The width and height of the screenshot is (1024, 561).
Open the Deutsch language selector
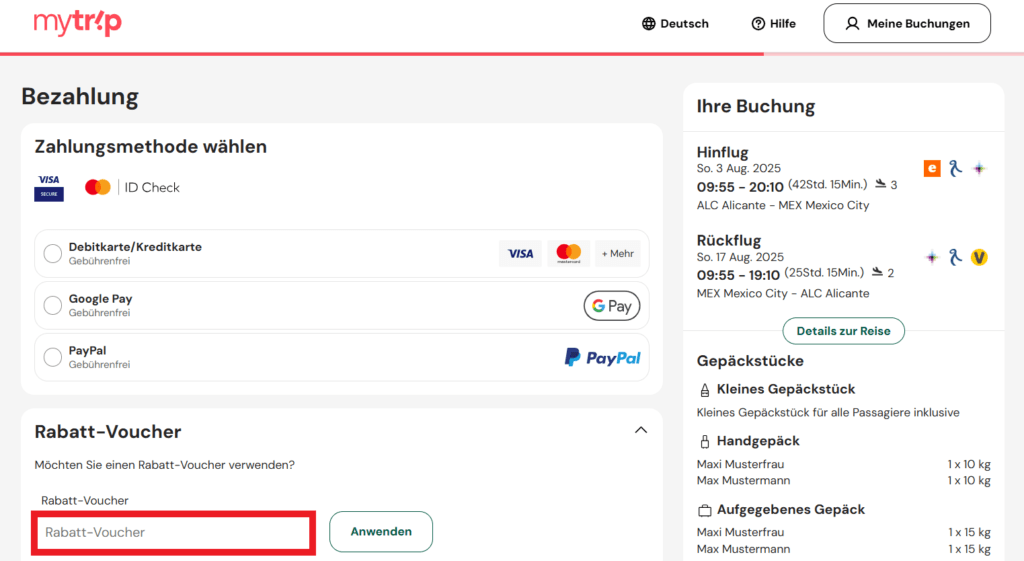pyautogui.click(x=675, y=24)
